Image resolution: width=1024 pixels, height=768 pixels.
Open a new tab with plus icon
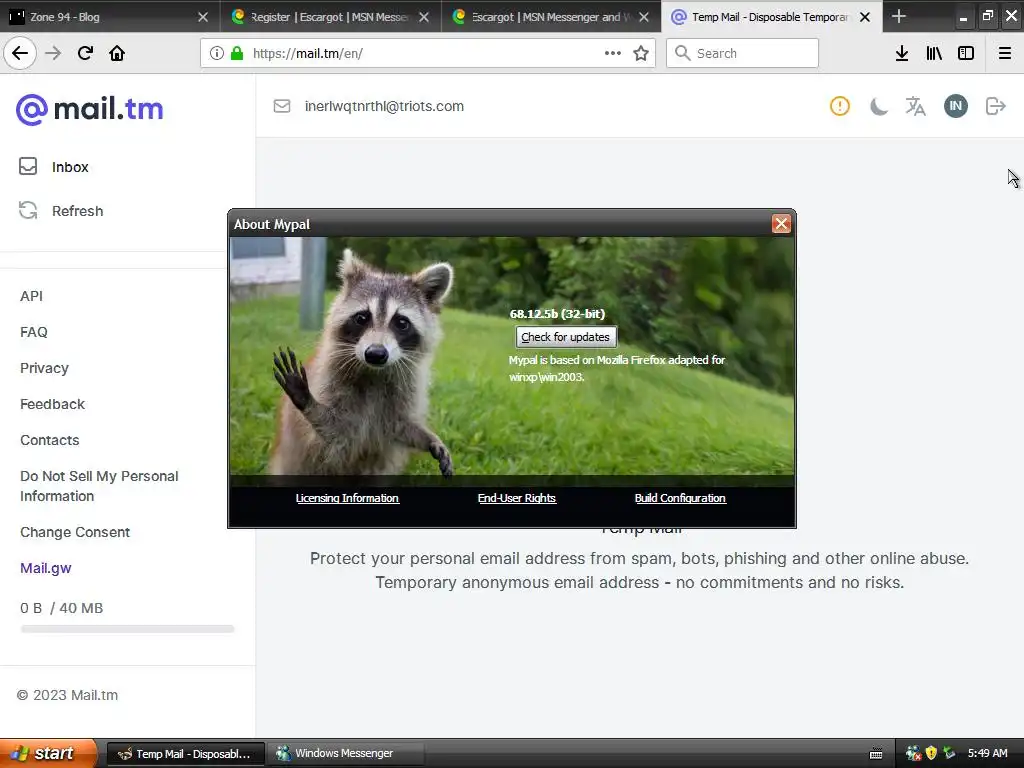point(899,16)
